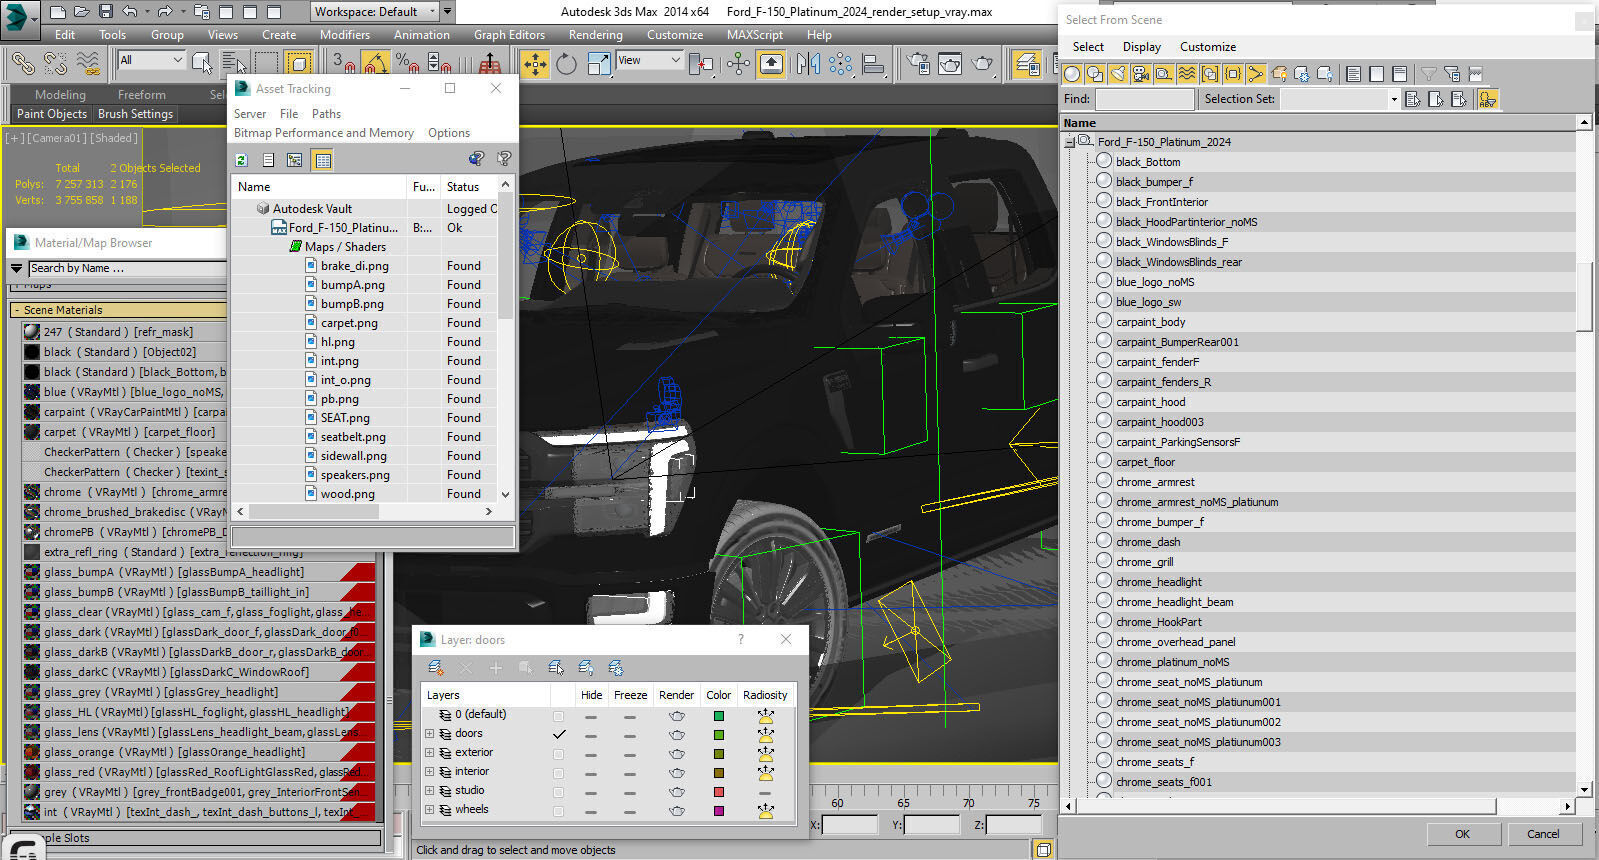Screen dimensions: 1599x860
Task: Click the Status column header in Asset Tracking
Action: (468, 187)
